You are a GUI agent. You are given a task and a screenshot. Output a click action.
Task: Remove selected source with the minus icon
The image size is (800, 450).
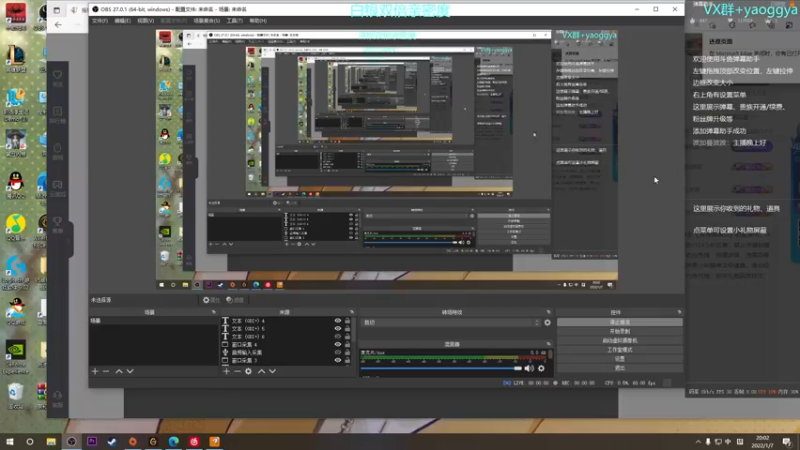(237, 371)
